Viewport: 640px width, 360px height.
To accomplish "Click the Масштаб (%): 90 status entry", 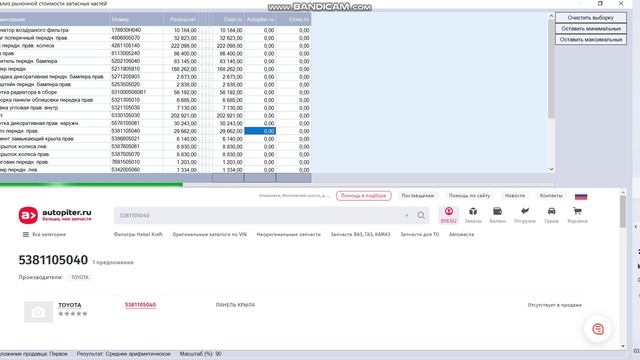I will (200, 354).
